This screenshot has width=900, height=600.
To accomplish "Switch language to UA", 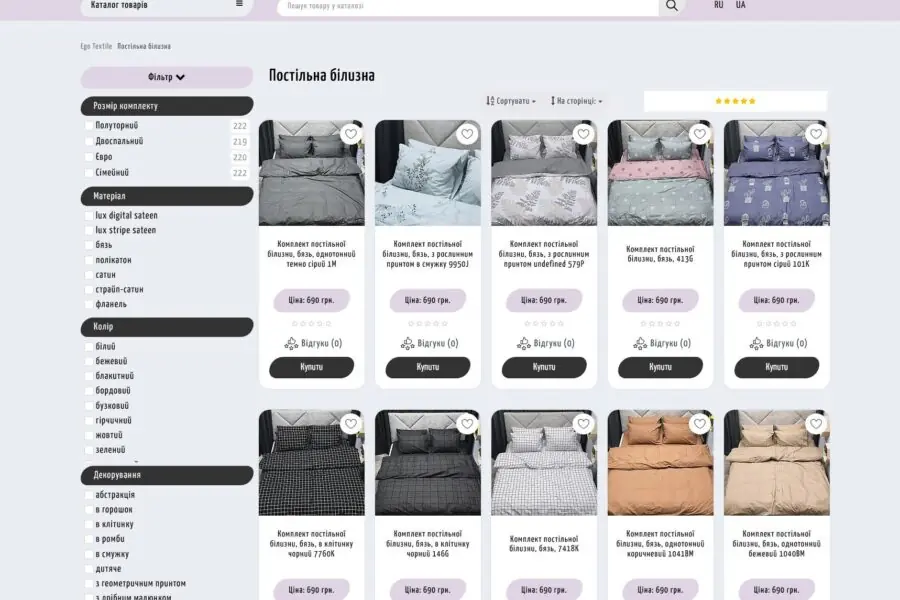I will click(740, 5).
